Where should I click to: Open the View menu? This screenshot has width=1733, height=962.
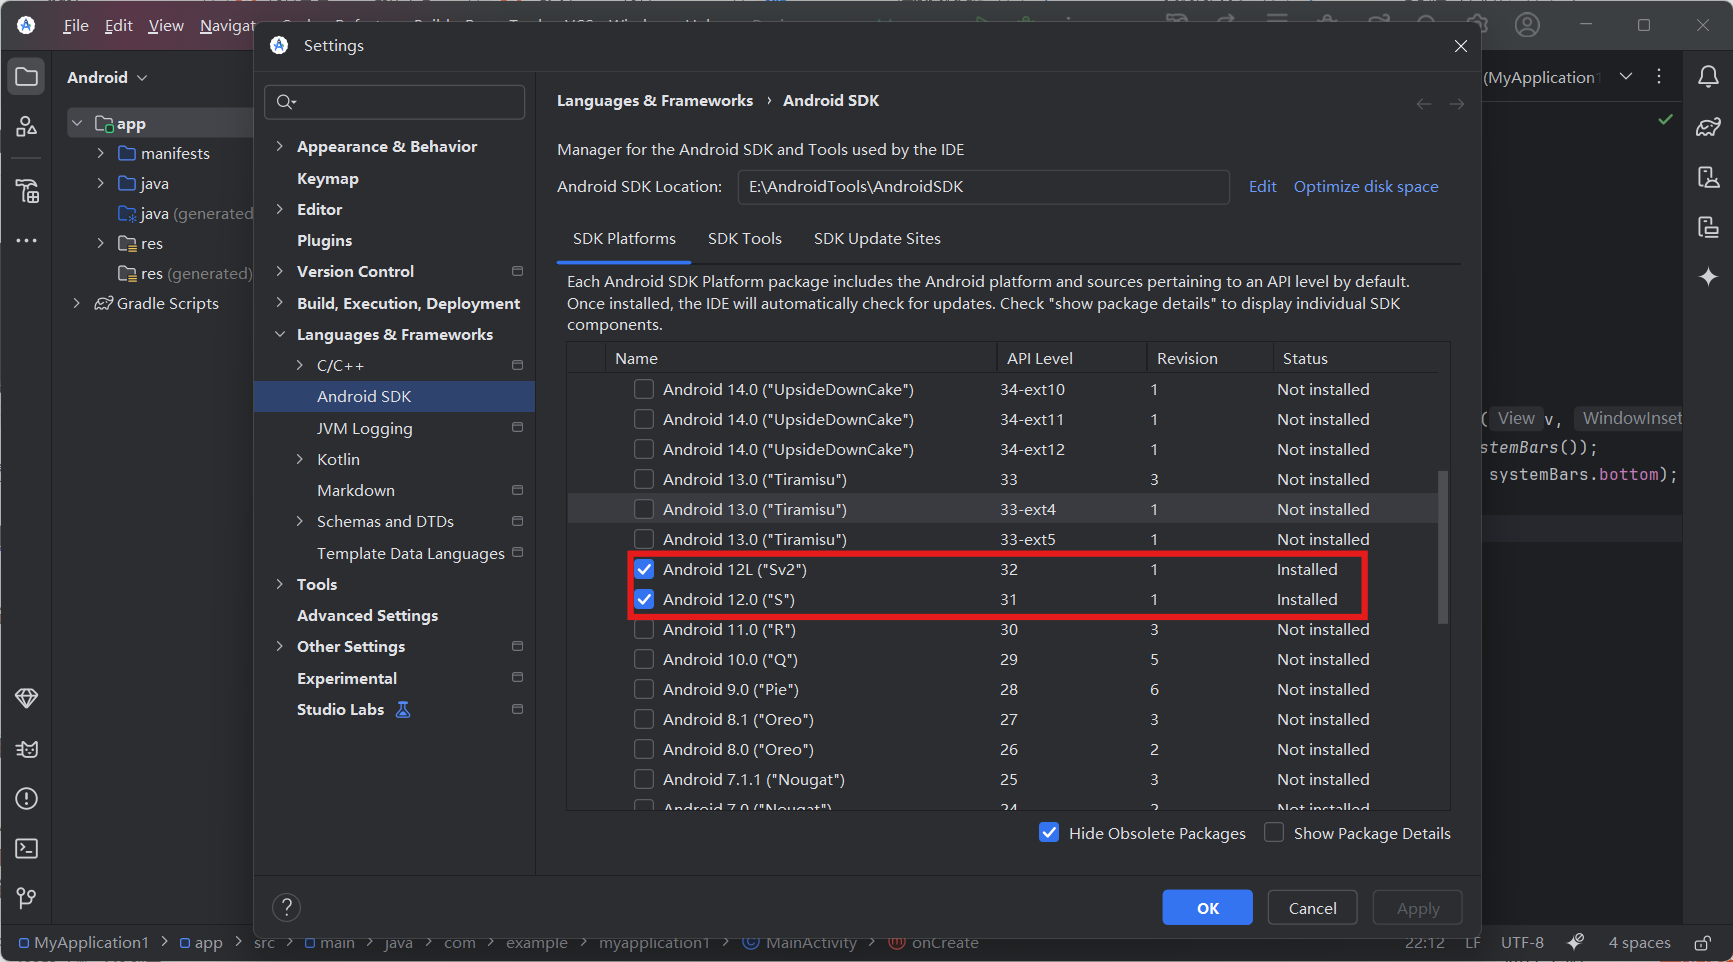tap(166, 25)
